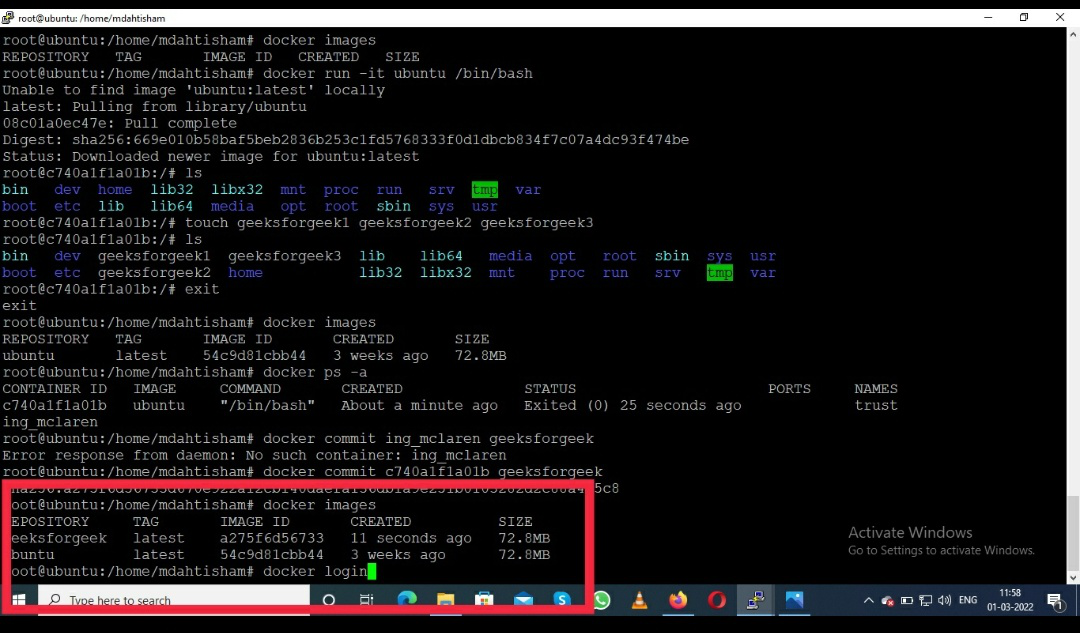This screenshot has height=633, width=1080.
Task: Expand hidden system tray icons
Action: (868, 600)
